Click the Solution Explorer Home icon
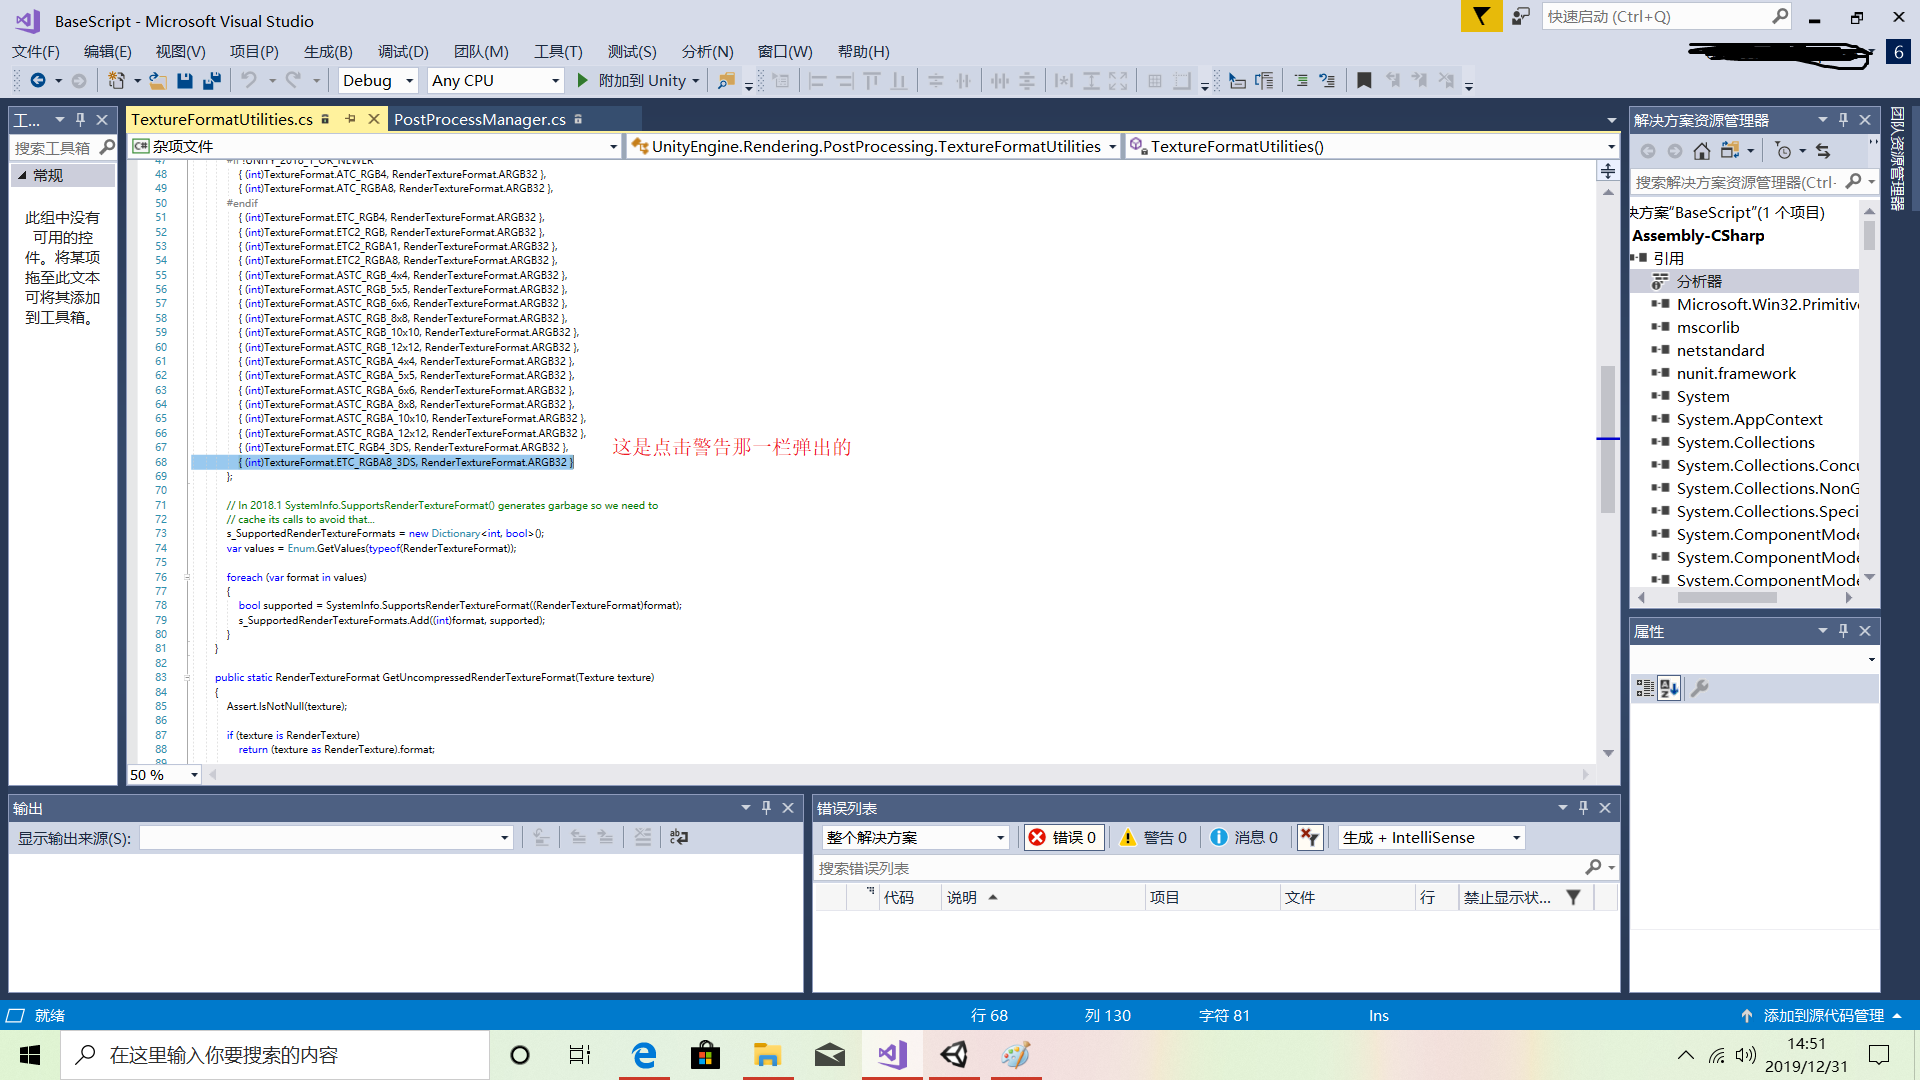The image size is (1920, 1080). [x=1702, y=151]
